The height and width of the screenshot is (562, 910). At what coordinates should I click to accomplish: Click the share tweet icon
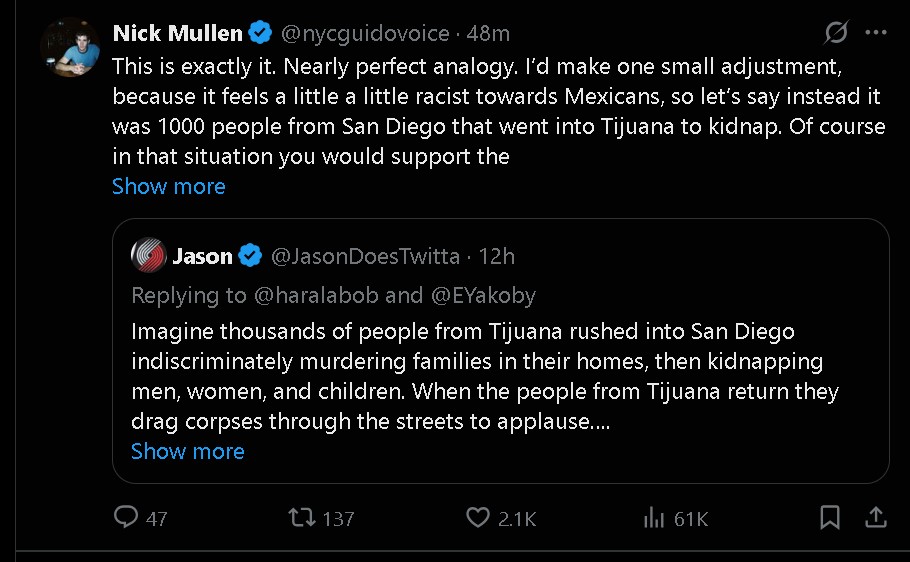point(875,517)
